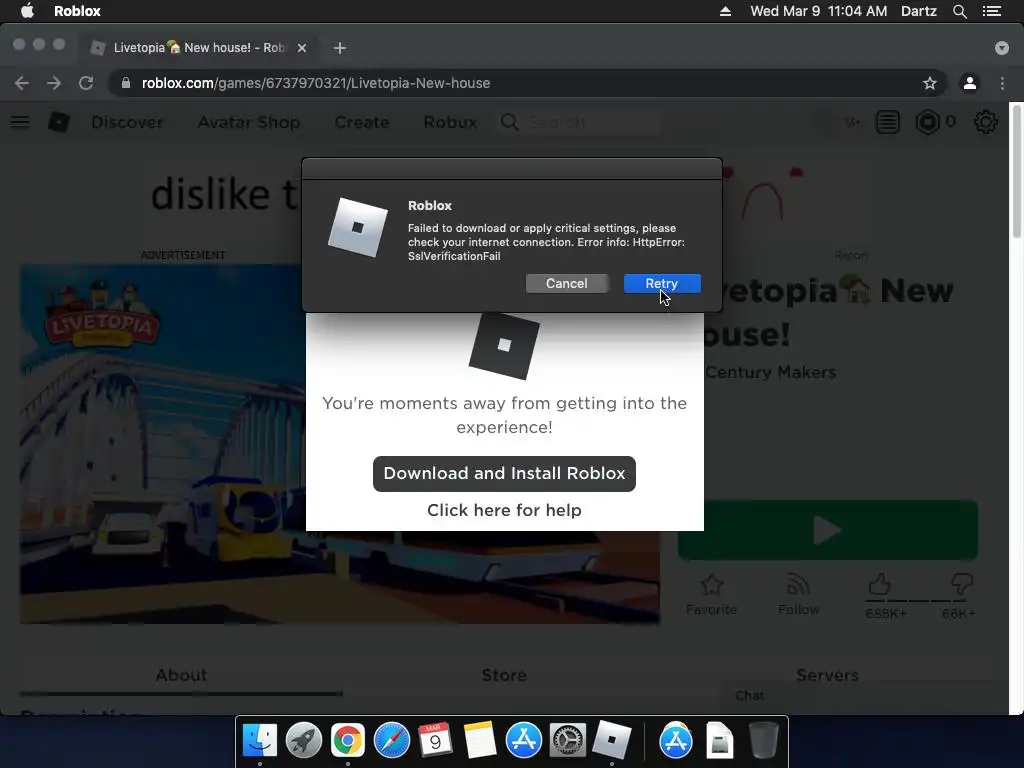
Task: Bookmark this page with star icon
Action: (930, 83)
